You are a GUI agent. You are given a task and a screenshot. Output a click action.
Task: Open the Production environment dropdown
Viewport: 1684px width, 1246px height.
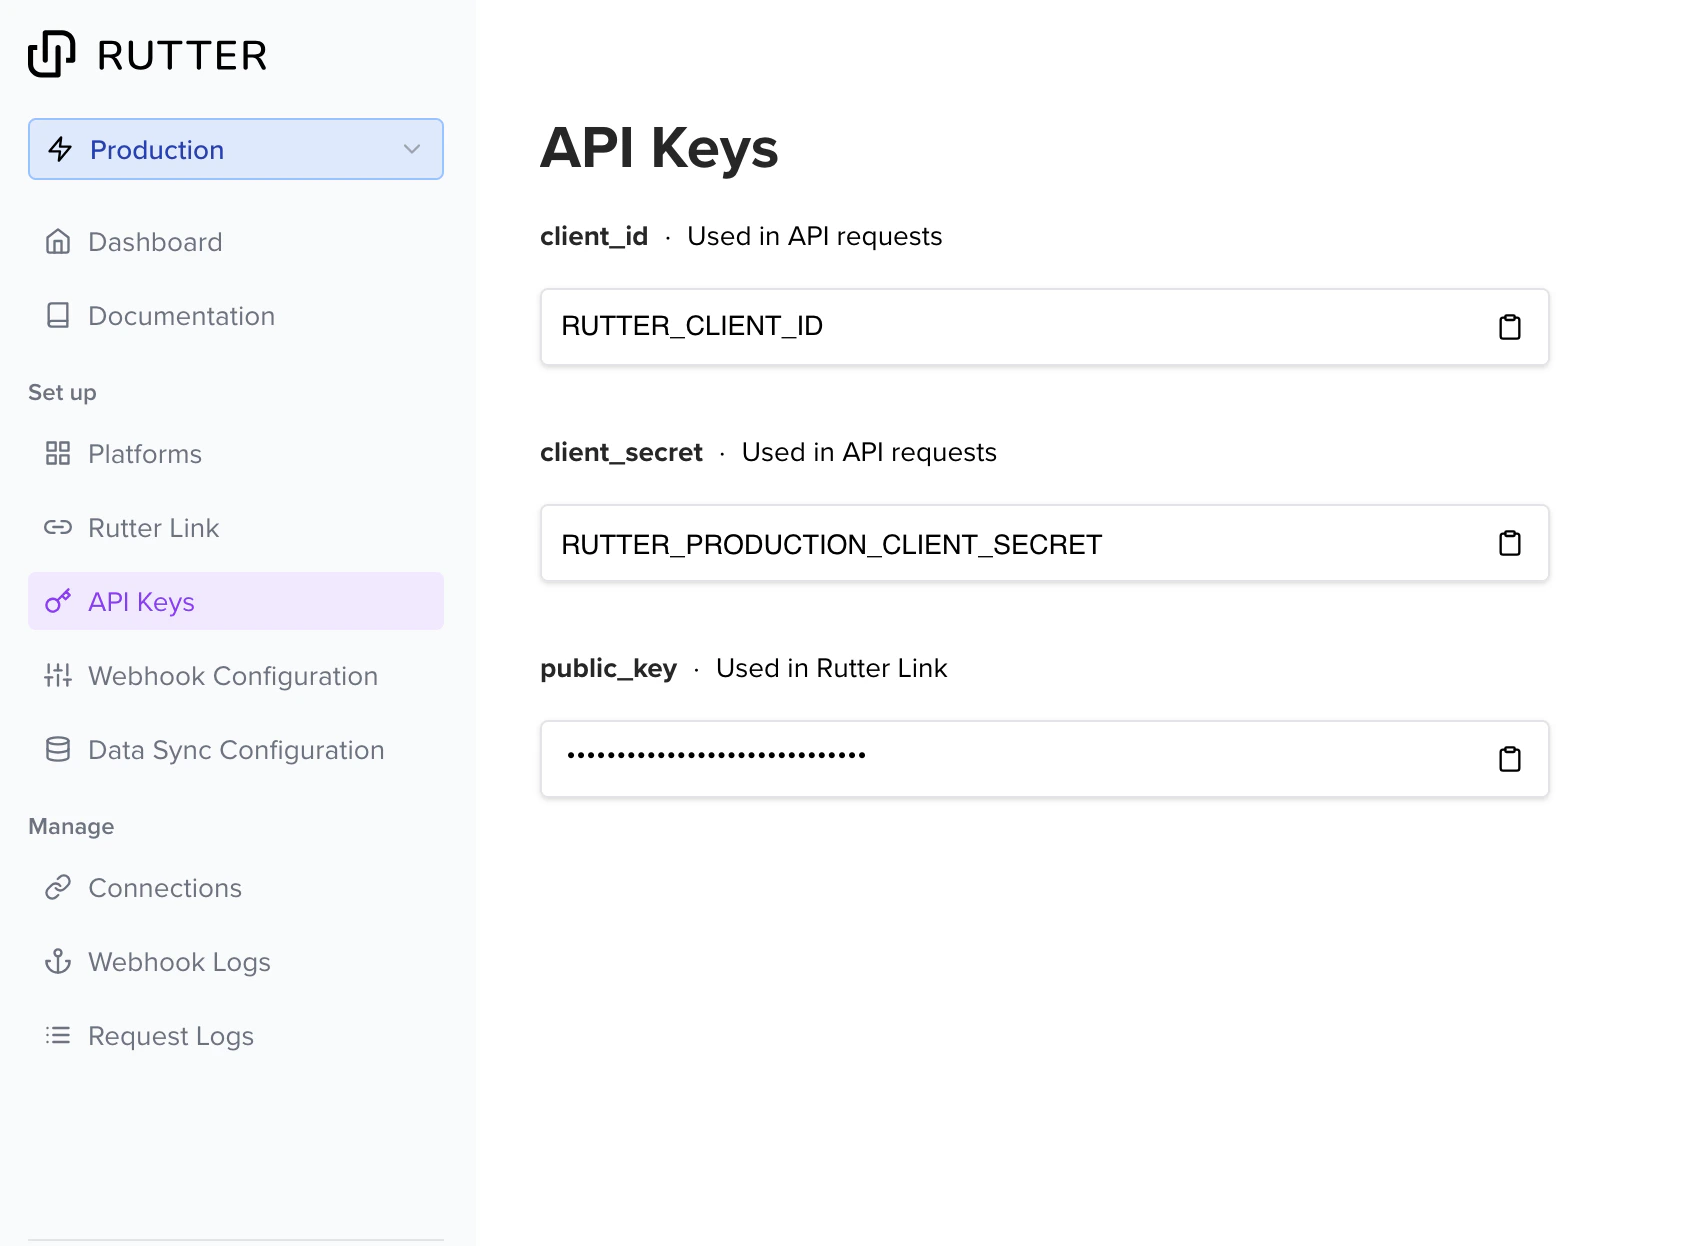pyautogui.click(x=236, y=149)
